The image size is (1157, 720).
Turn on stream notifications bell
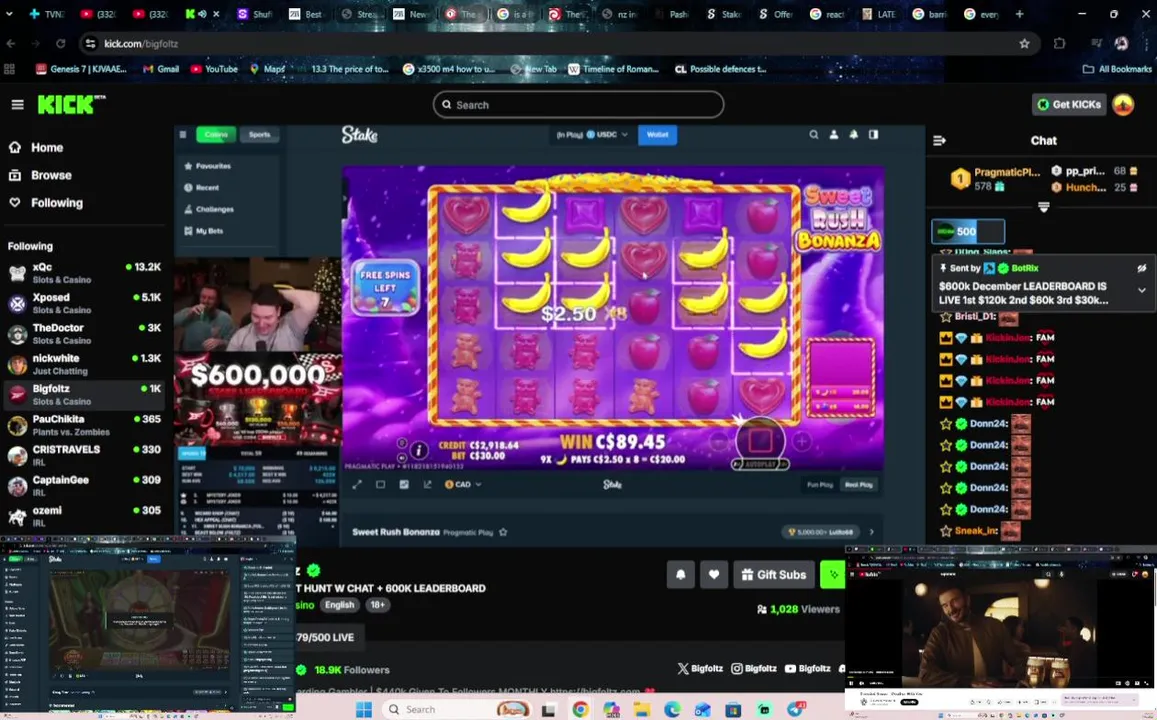pos(680,575)
